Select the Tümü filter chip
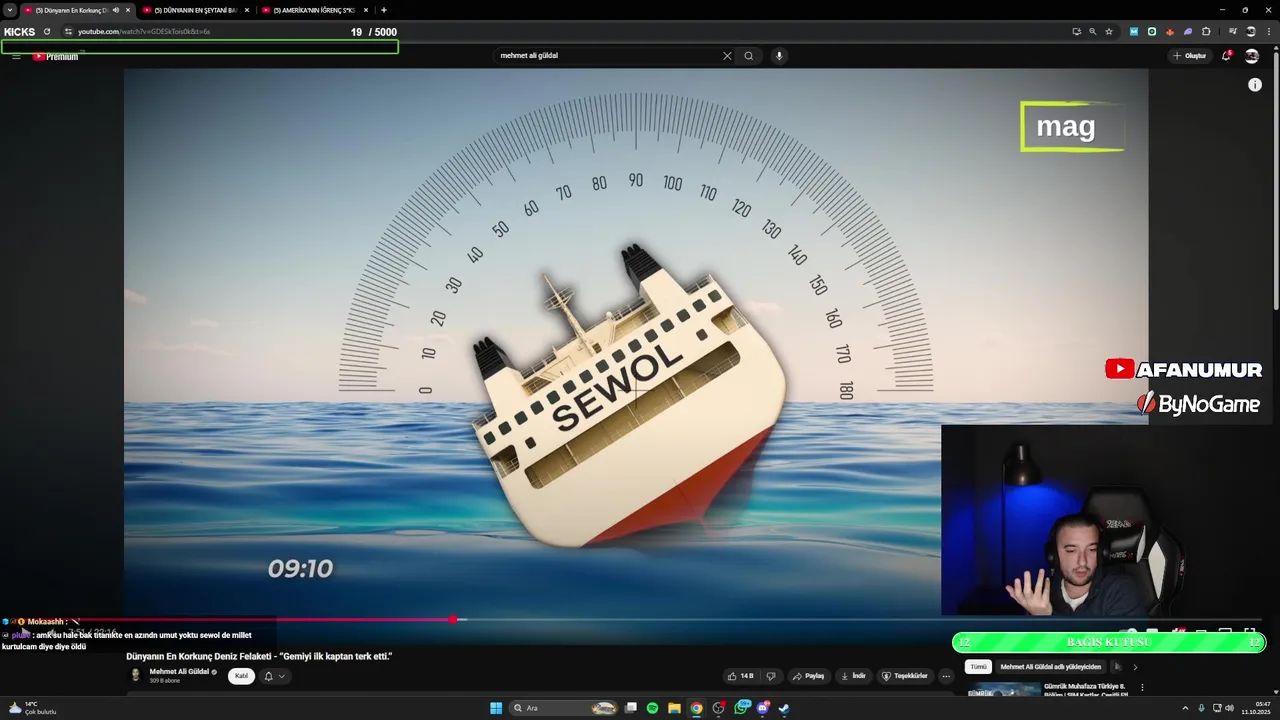Image resolution: width=1280 pixels, height=720 pixels. pos(978,667)
